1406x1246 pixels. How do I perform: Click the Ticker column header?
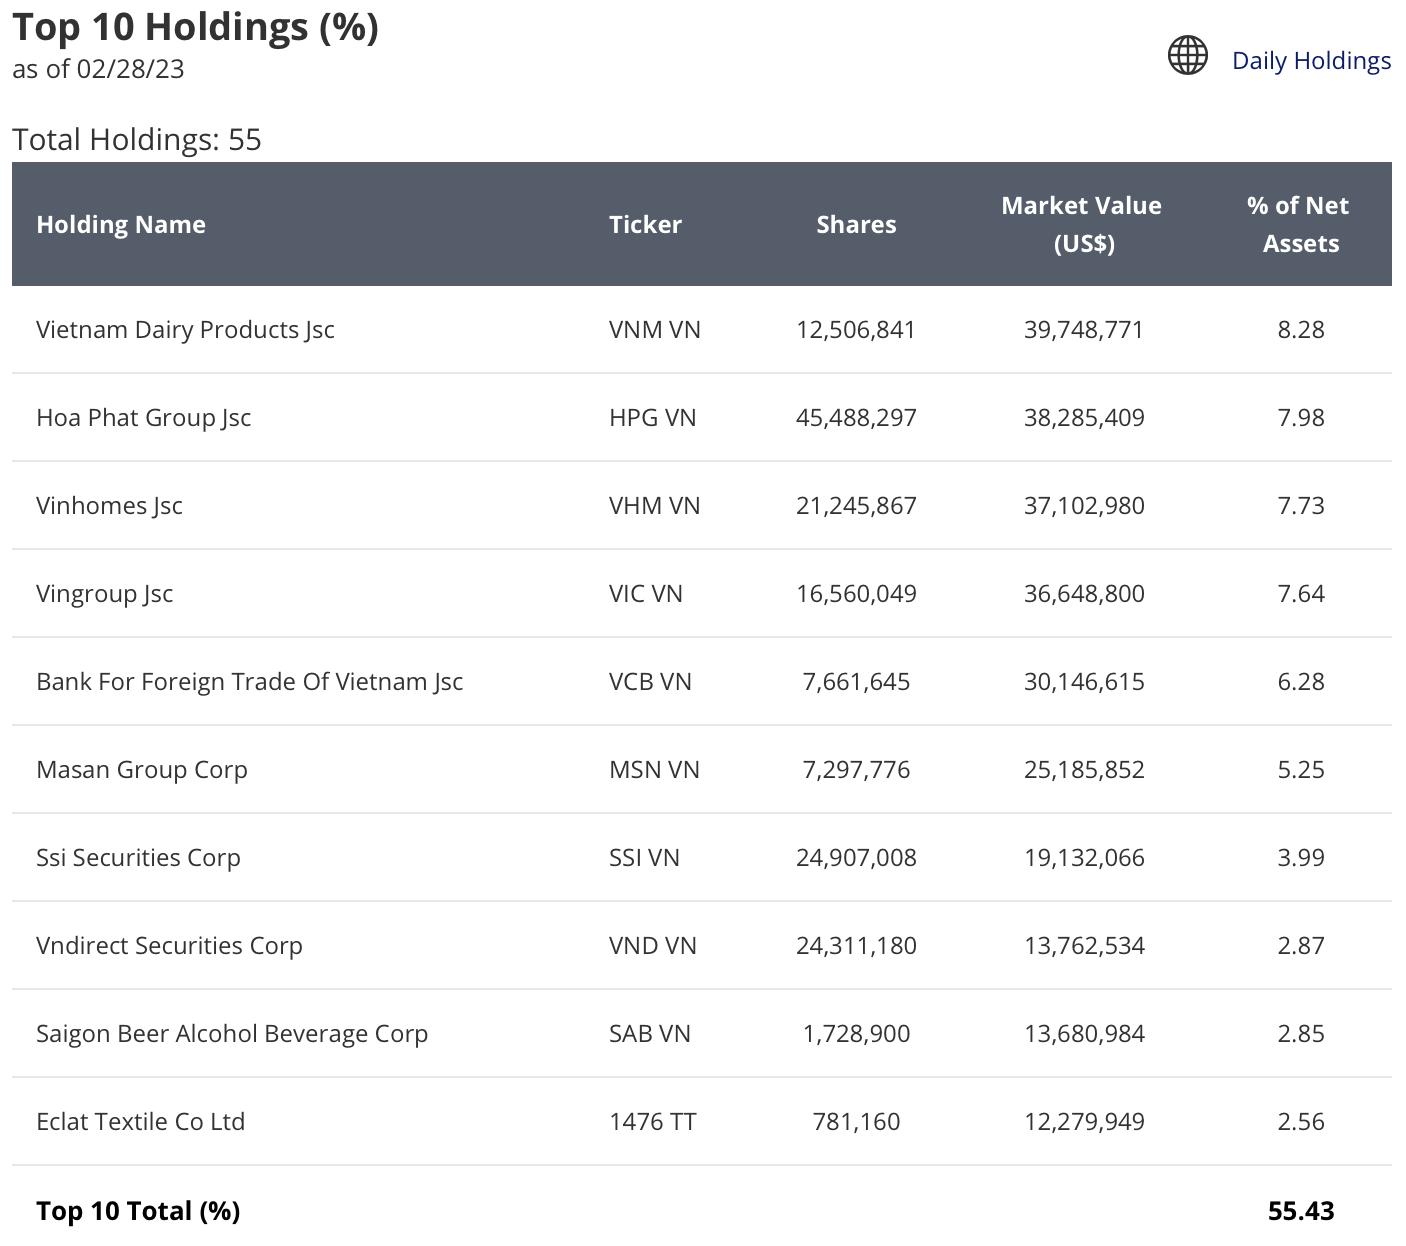tap(645, 224)
